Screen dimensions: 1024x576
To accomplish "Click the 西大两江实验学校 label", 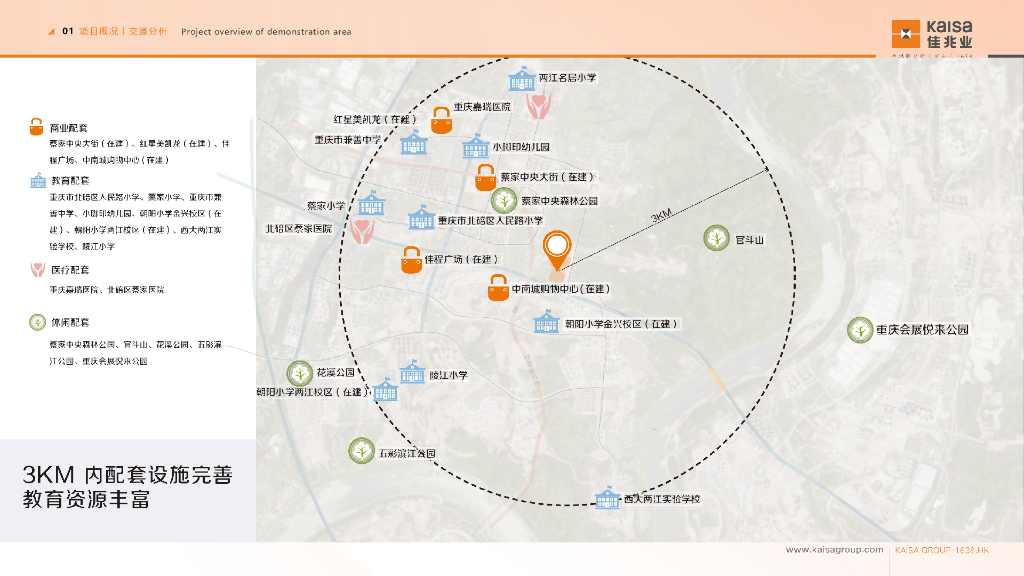I will coord(662,499).
